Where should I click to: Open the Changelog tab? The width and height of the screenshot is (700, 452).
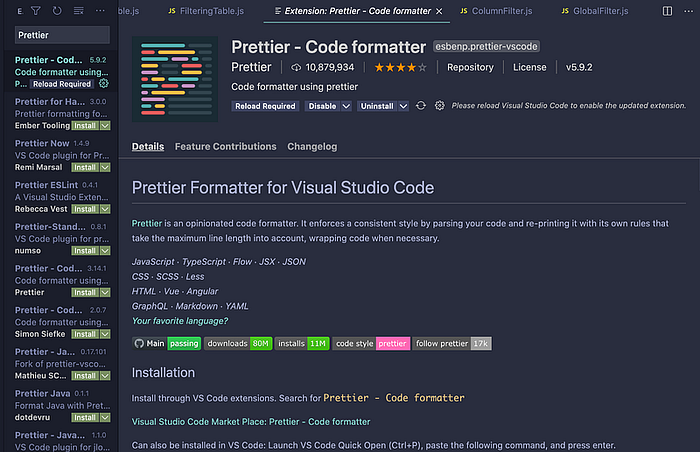pyautogui.click(x=312, y=146)
